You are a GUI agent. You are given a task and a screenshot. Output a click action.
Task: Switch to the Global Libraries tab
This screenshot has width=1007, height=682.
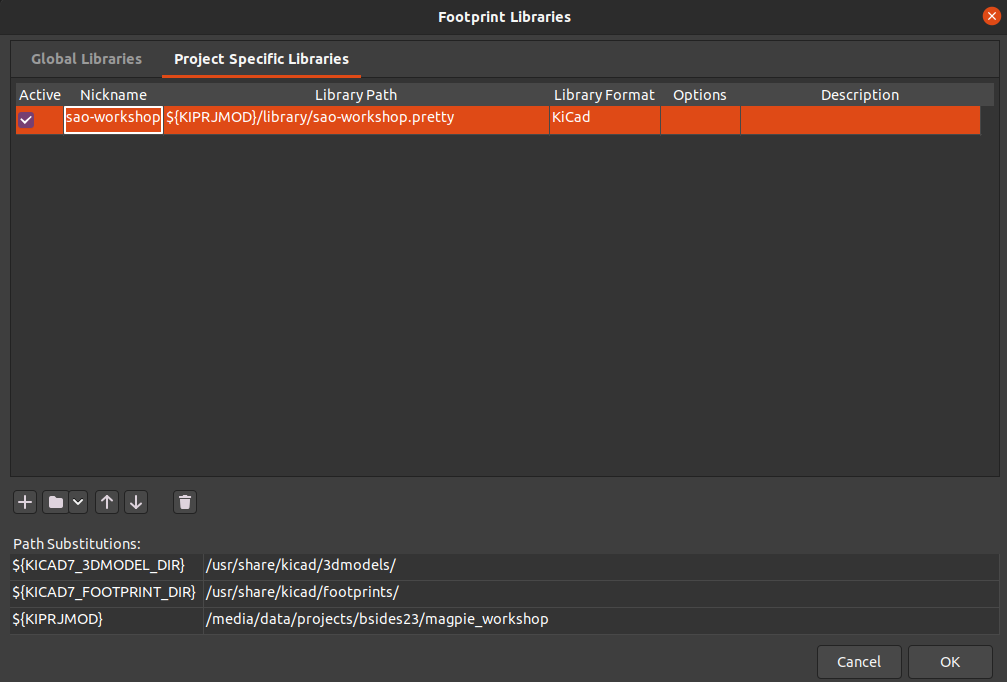point(86,59)
